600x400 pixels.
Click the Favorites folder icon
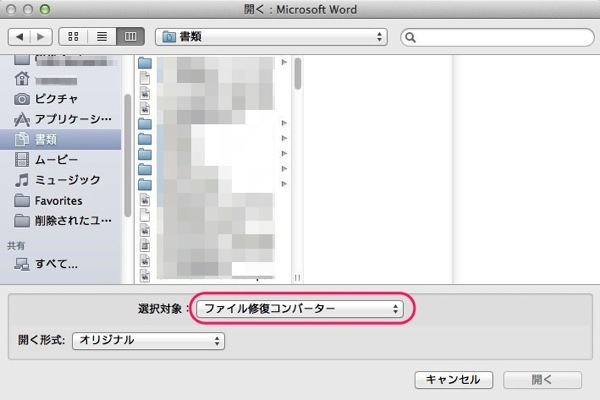click(22, 200)
